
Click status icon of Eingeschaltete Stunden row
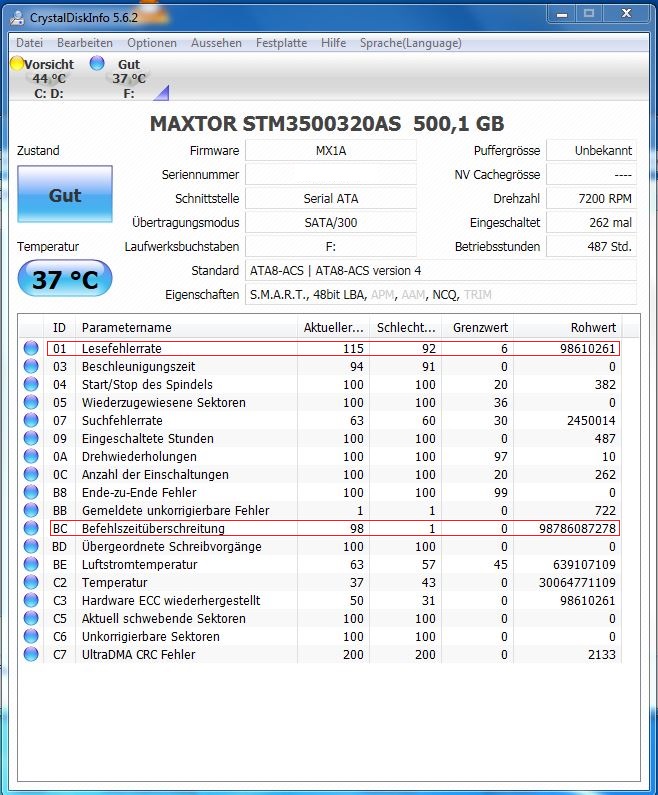pos(31,438)
